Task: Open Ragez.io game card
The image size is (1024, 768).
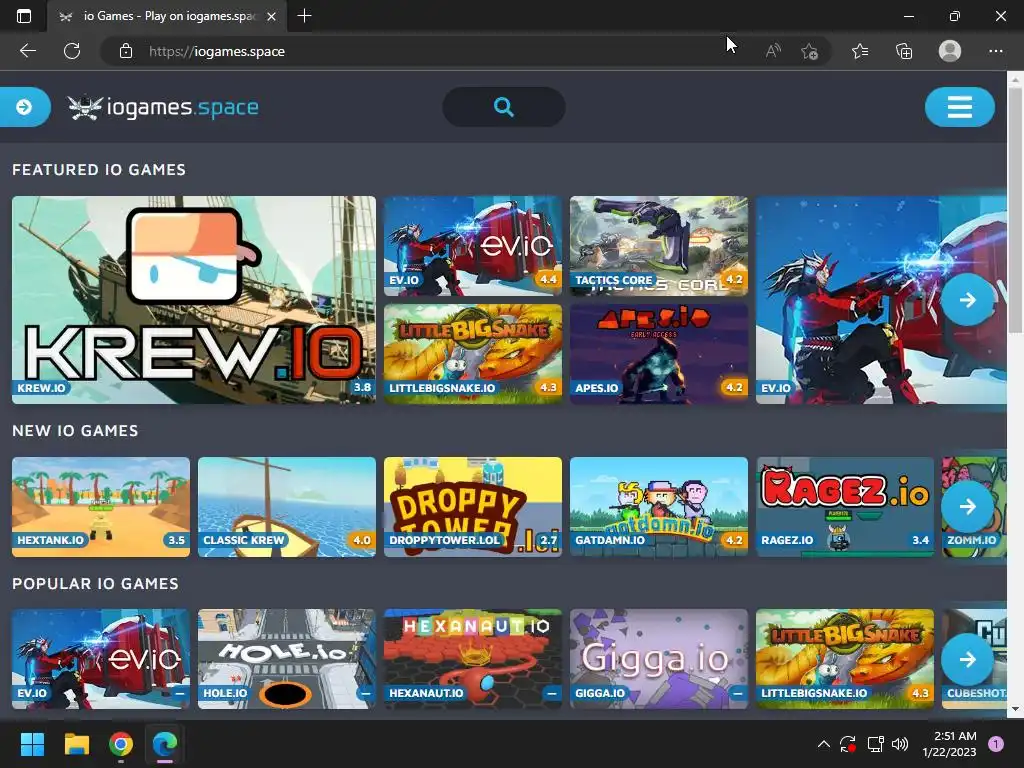Action: 845,507
